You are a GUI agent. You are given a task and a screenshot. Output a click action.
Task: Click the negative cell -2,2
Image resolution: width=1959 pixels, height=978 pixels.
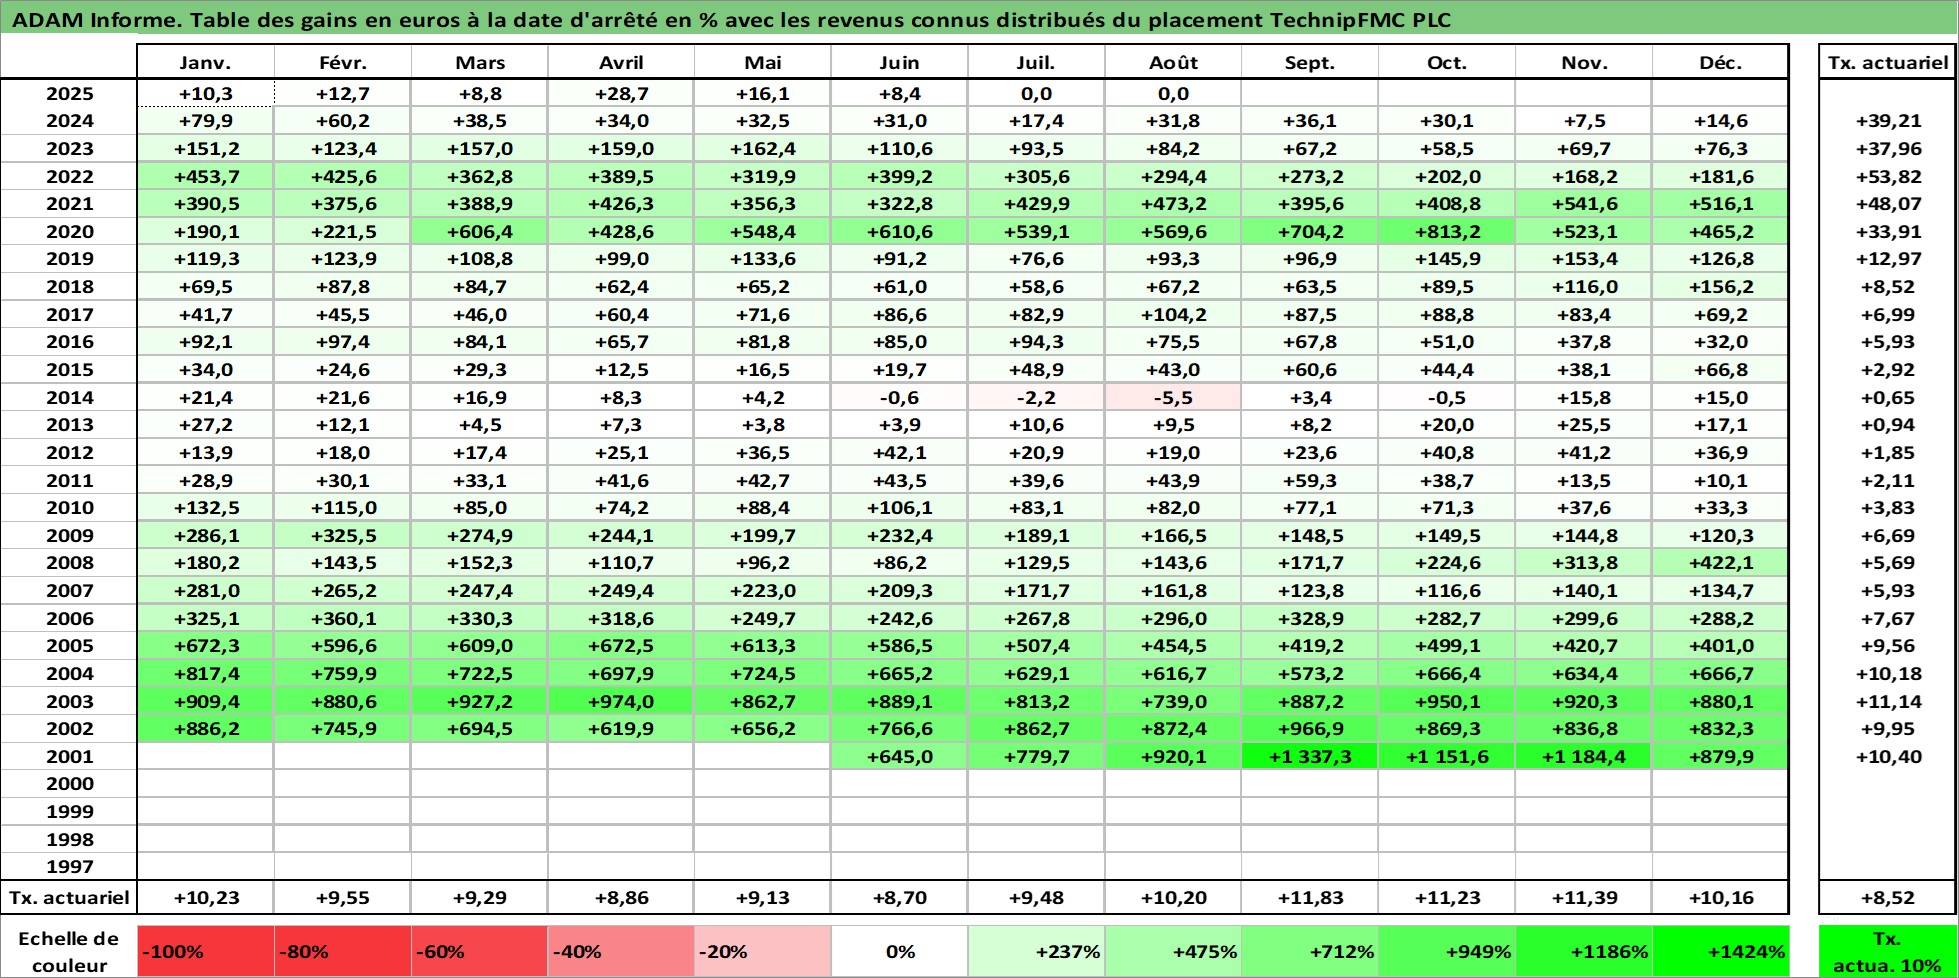tap(1036, 397)
